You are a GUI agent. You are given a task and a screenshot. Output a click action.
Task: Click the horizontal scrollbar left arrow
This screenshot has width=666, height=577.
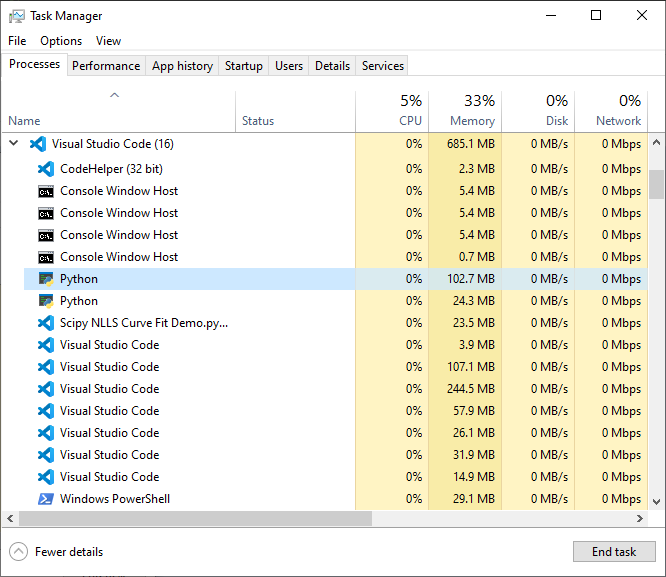tap(10, 518)
